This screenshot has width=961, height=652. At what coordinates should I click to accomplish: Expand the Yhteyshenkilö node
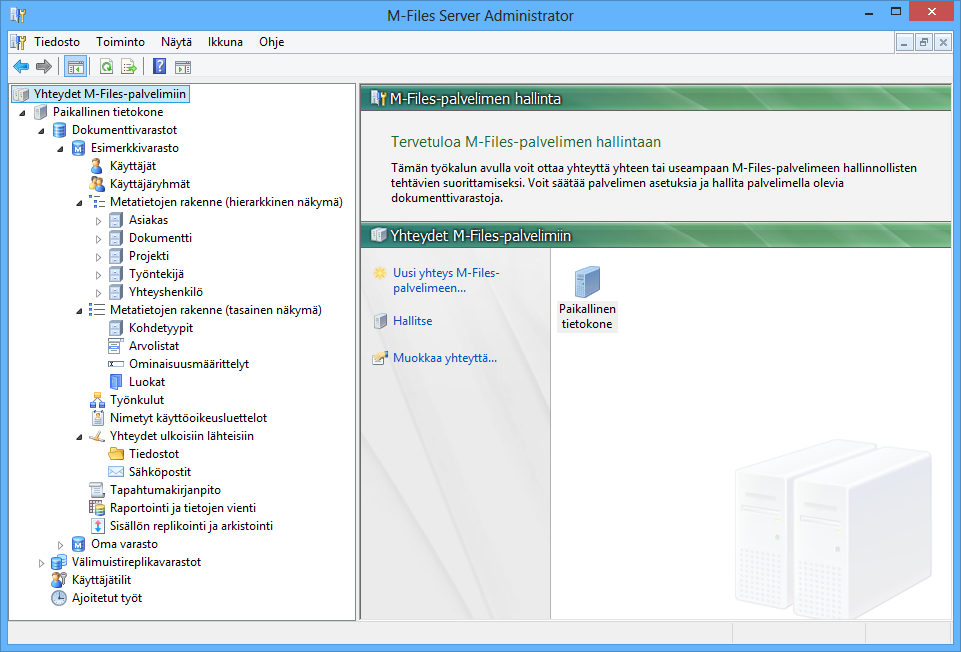pyautogui.click(x=99, y=293)
